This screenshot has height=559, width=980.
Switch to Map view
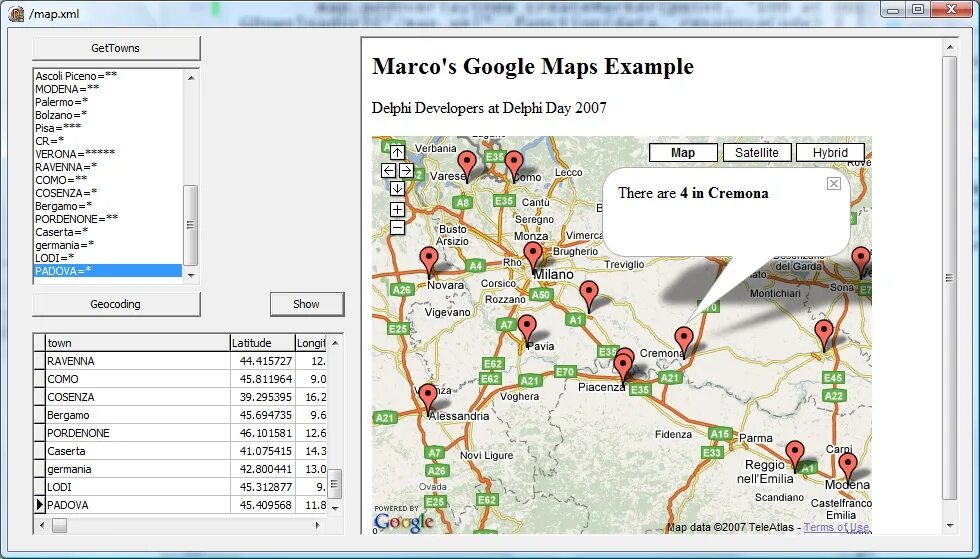click(x=683, y=153)
